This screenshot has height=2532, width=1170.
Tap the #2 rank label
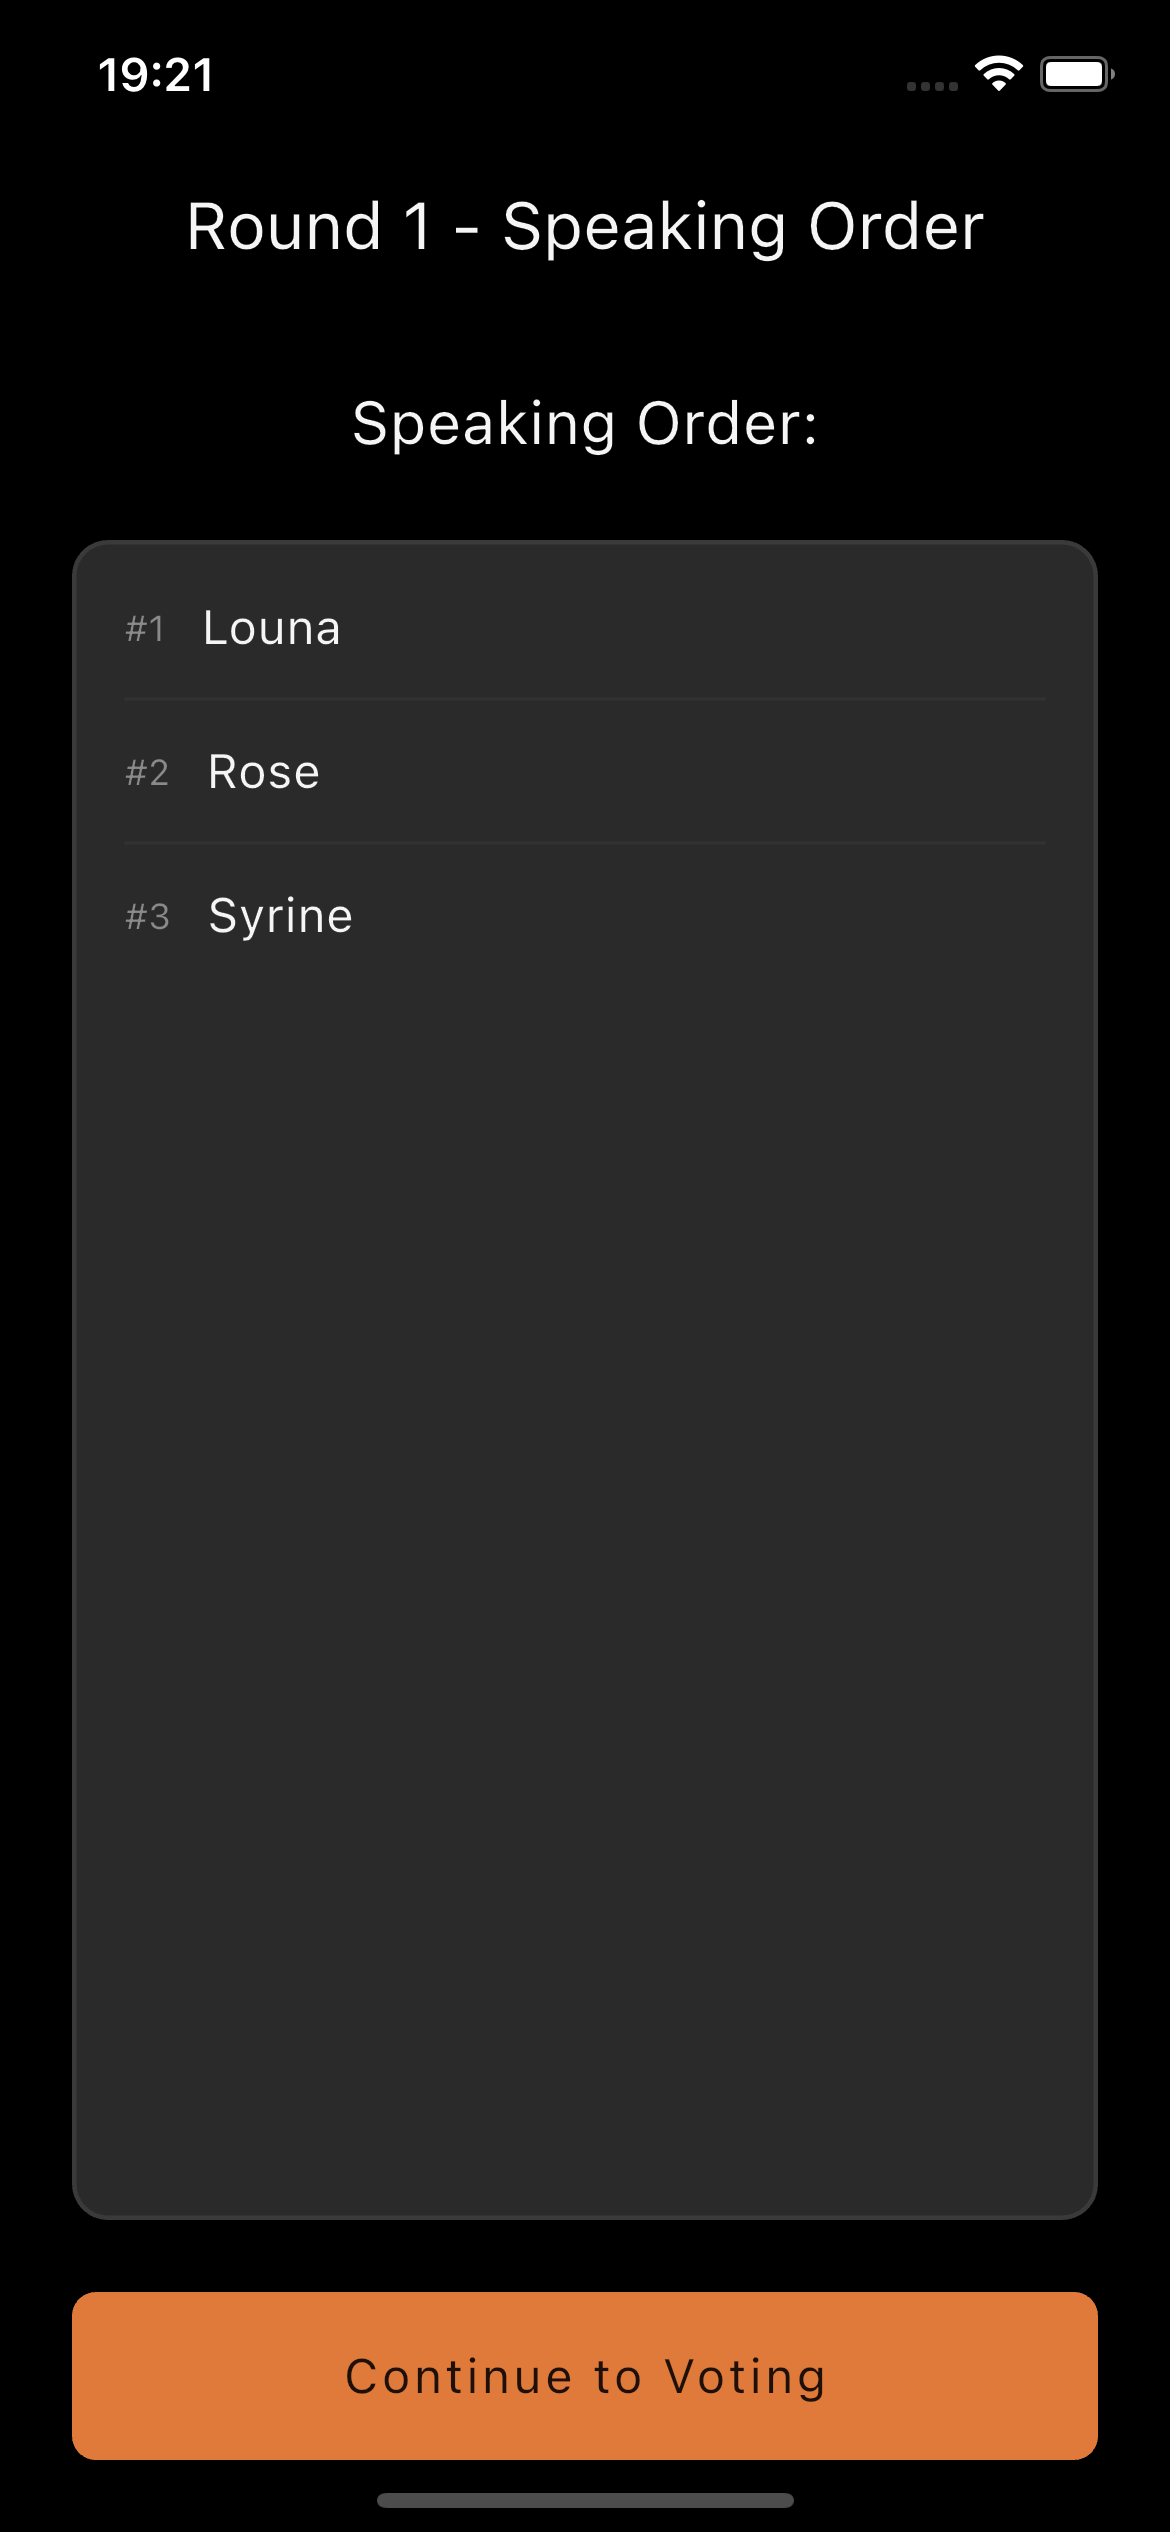(x=147, y=773)
